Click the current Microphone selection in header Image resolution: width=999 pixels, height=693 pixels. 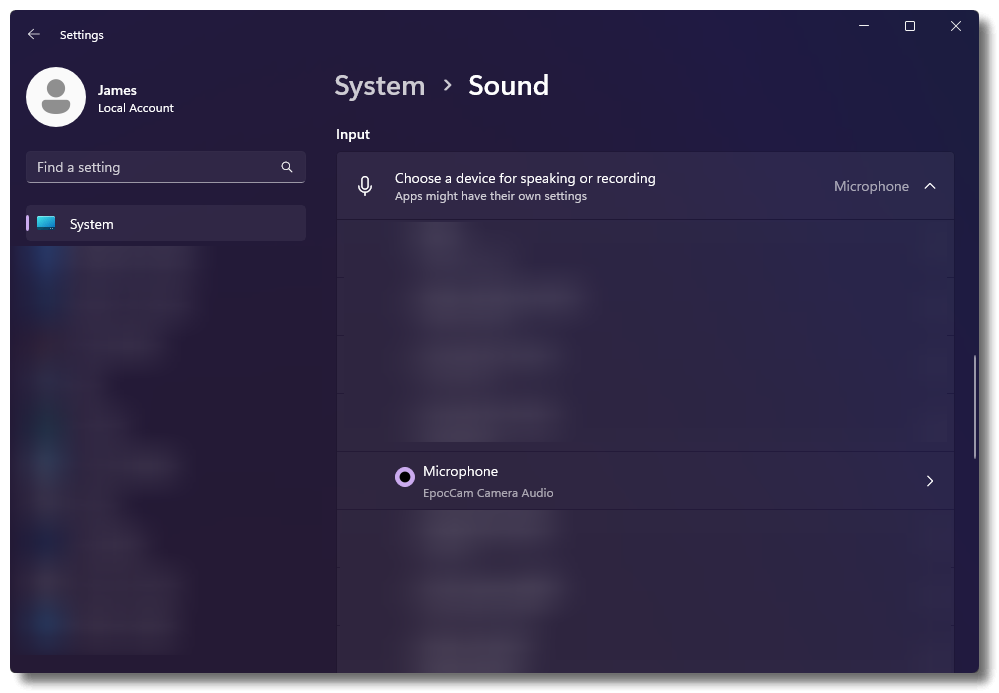coord(870,186)
